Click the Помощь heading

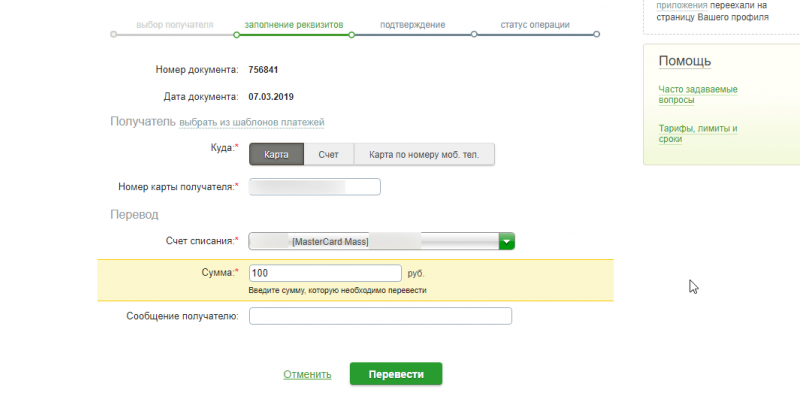pos(685,61)
